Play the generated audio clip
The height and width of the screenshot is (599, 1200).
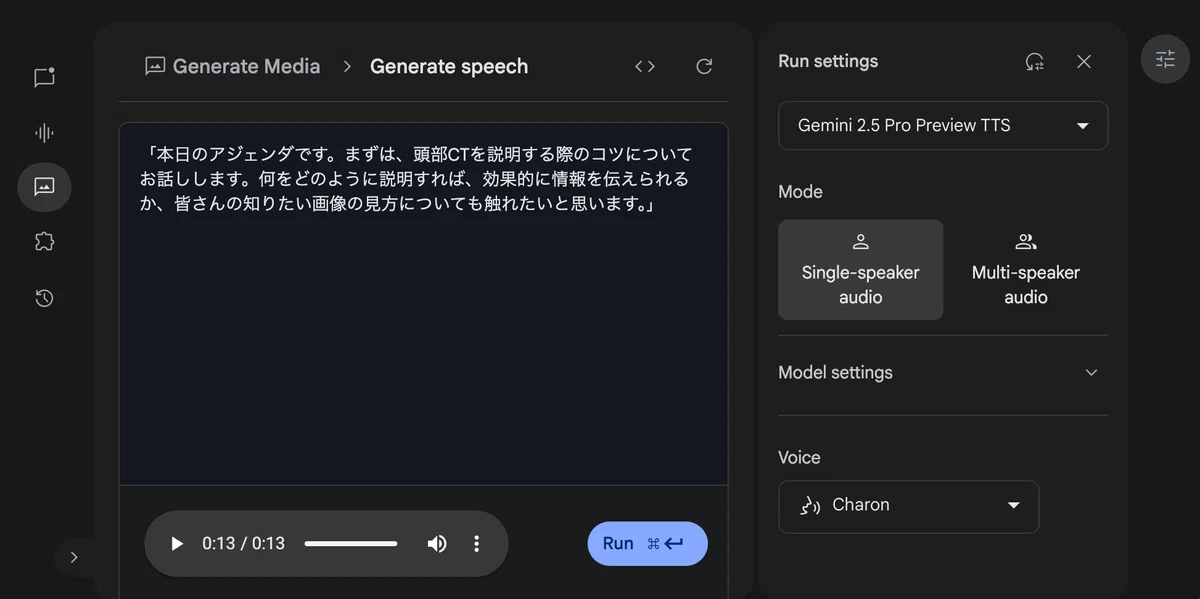pyautogui.click(x=177, y=544)
